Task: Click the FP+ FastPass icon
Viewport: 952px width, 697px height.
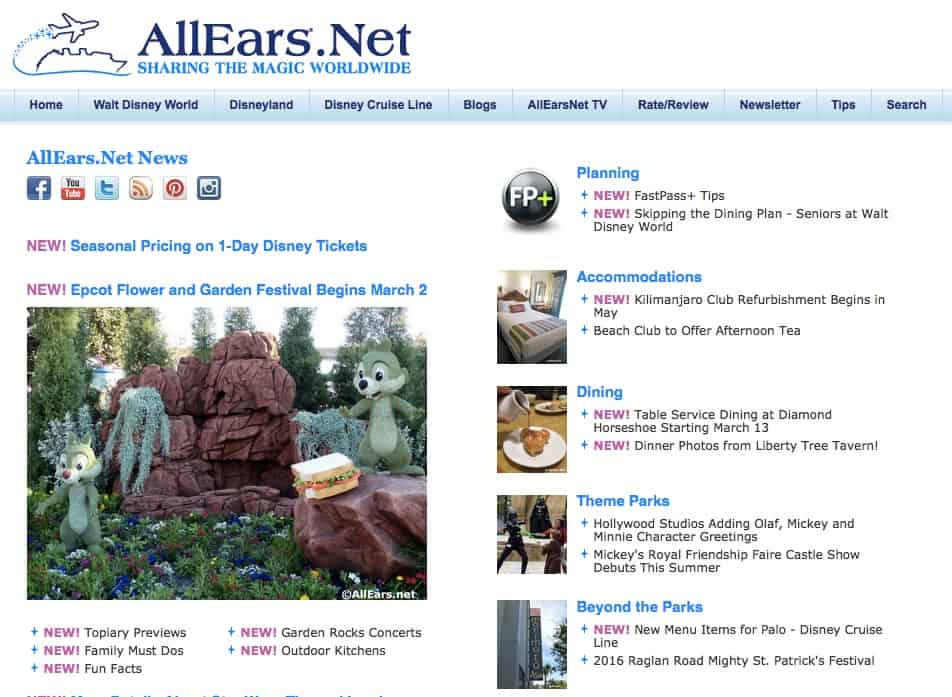Action: point(531,199)
